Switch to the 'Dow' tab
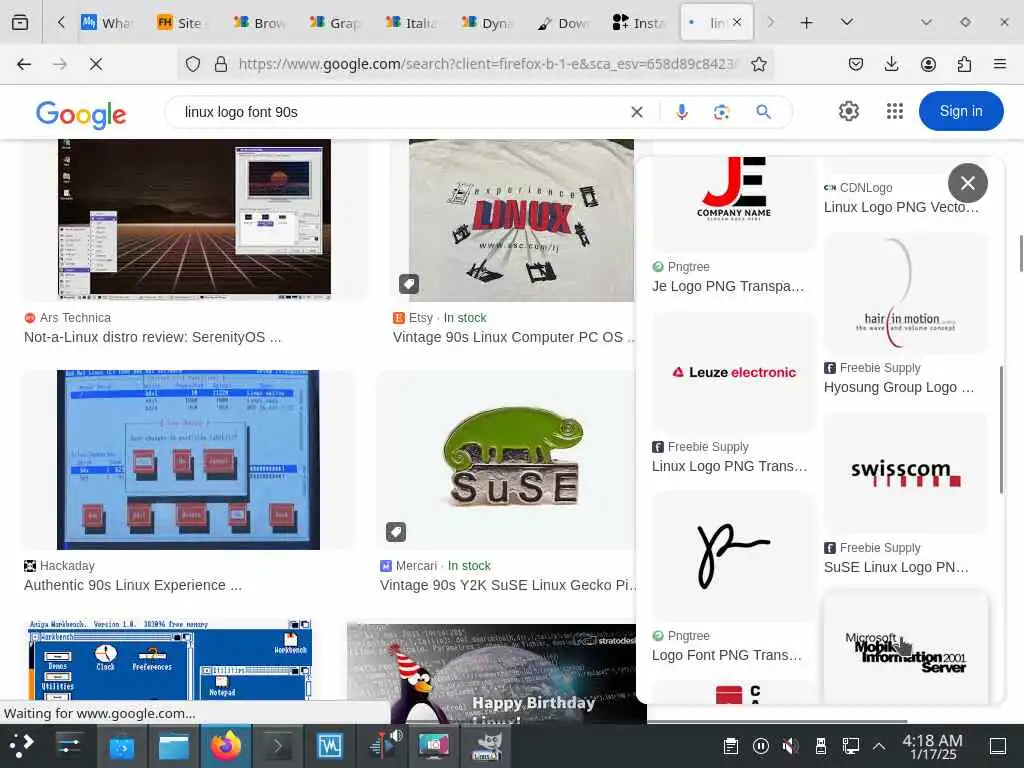The image size is (1024, 768). 563,22
